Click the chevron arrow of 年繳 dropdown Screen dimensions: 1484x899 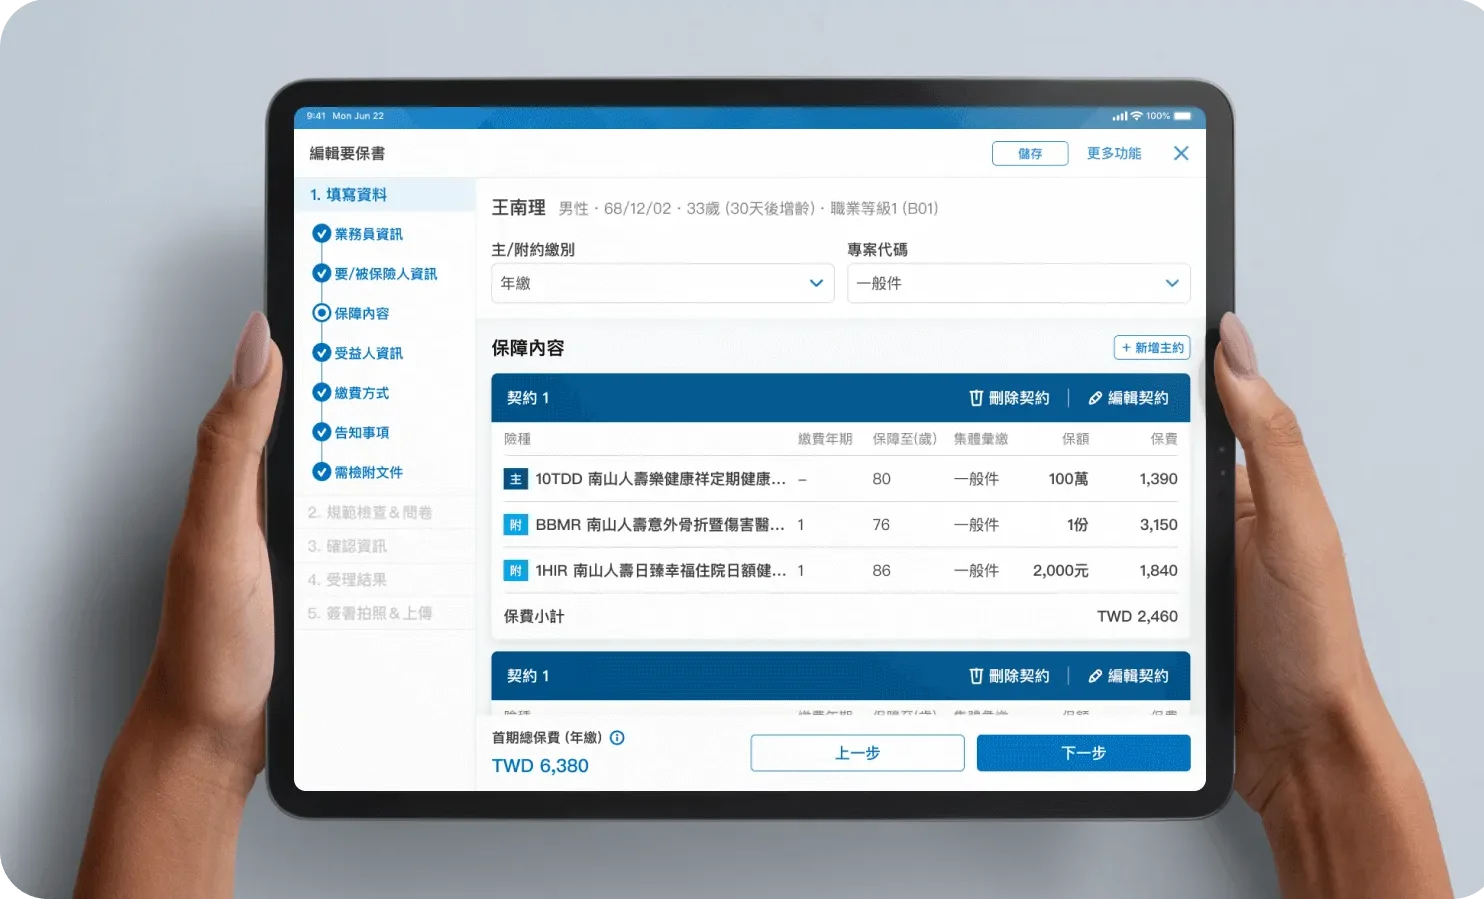(x=816, y=283)
